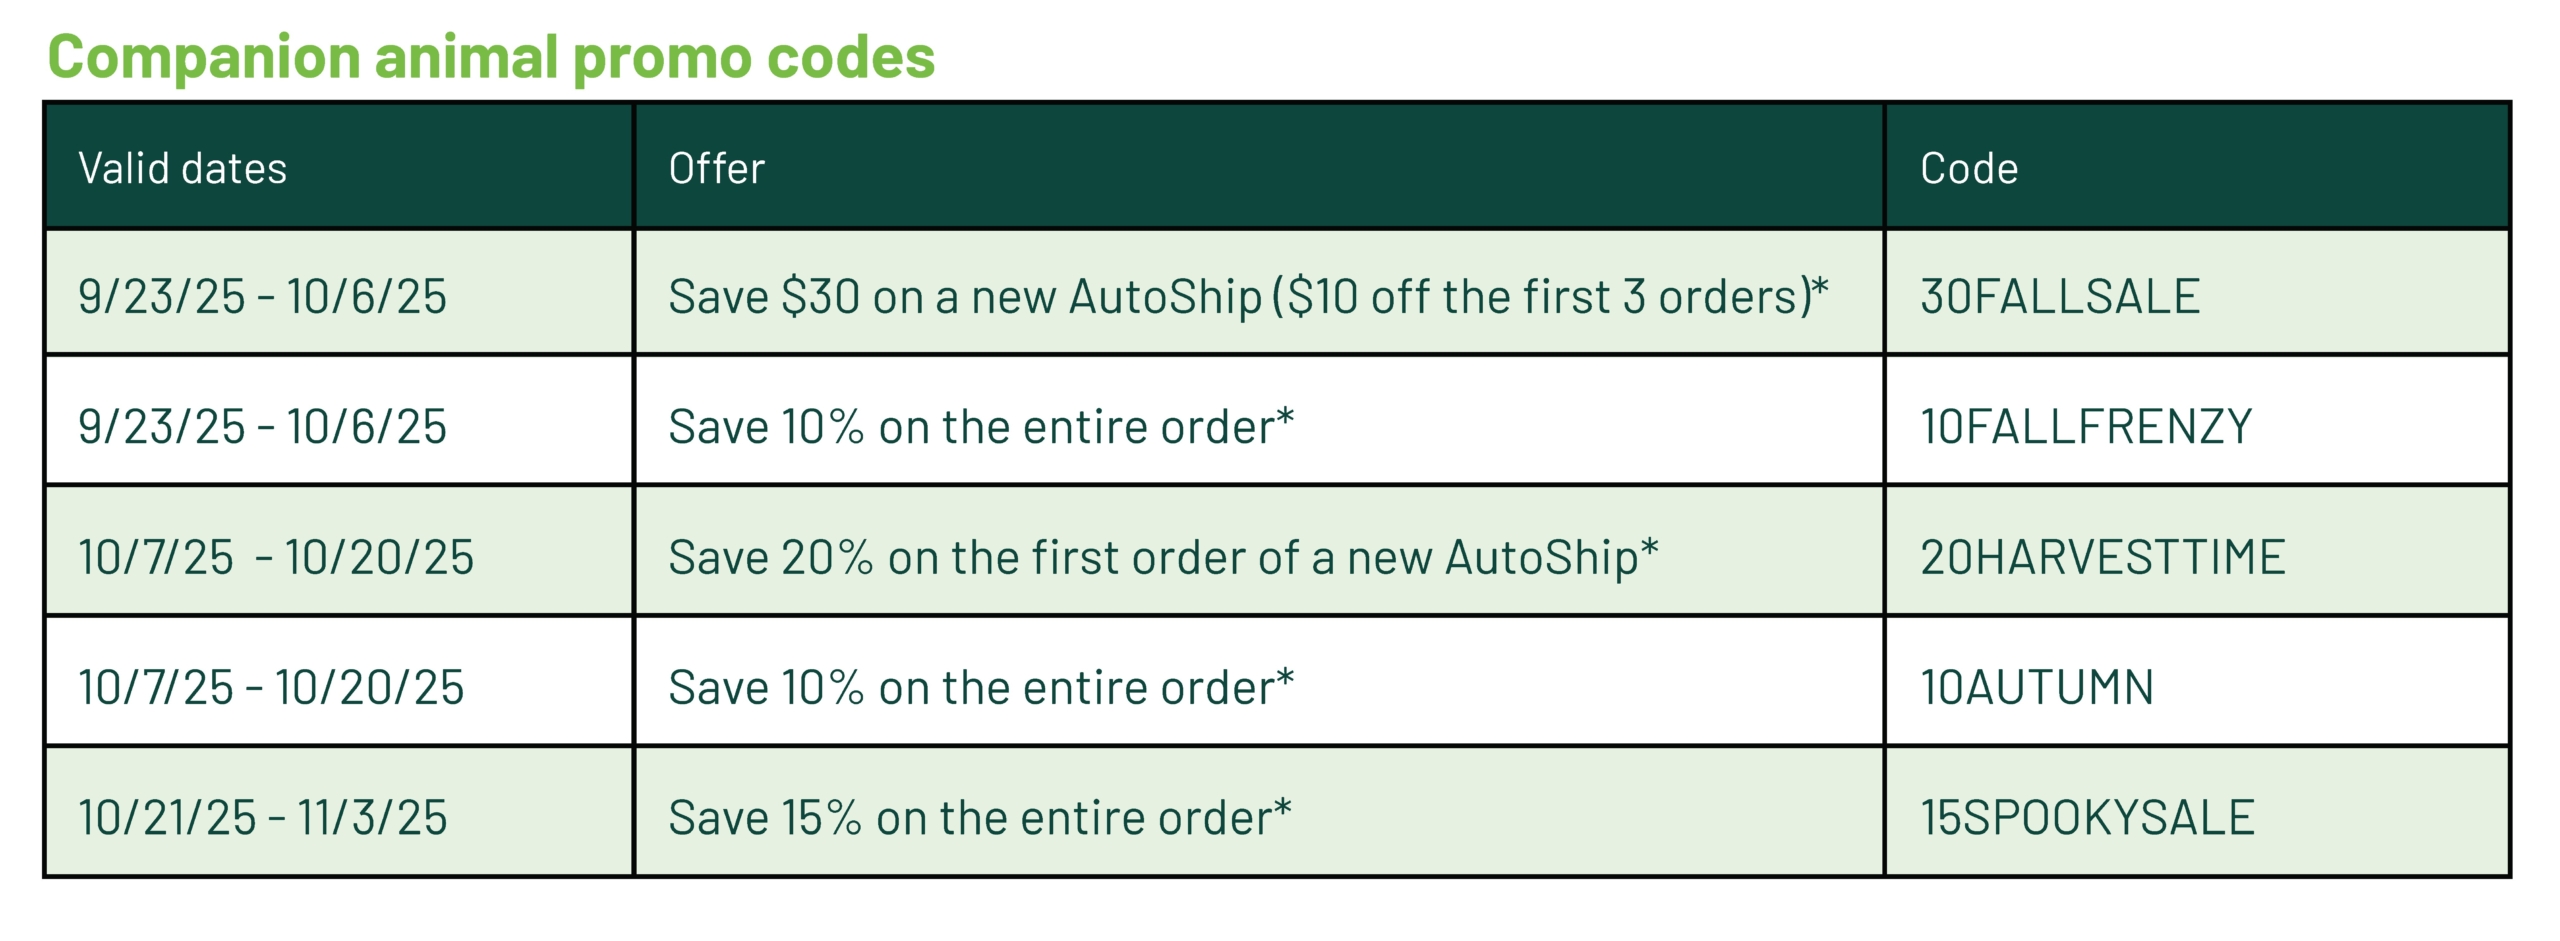The height and width of the screenshot is (941, 2560).
Task: Select the 'Valid dates' column header
Action: pyautogui.click(x=183, y=168)
